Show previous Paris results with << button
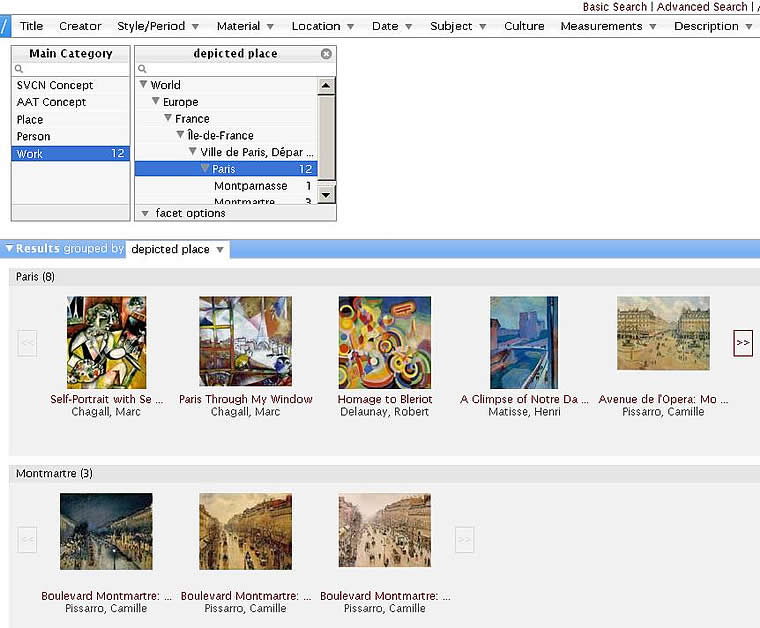 coord(27,343)
